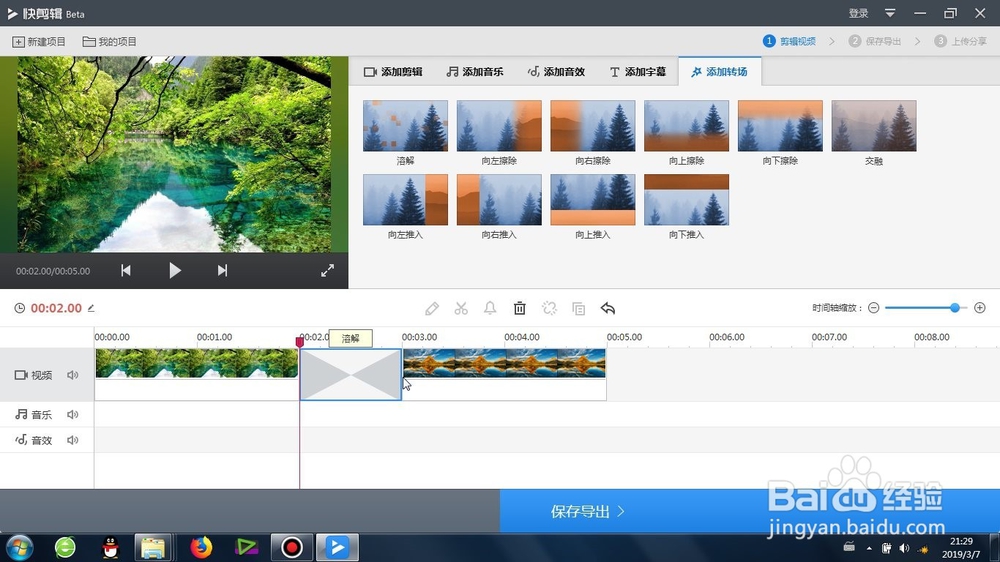Viewport: 1000px width, 562px height.
Task: Jump to next frame in the preview
Action: [222, 270]
